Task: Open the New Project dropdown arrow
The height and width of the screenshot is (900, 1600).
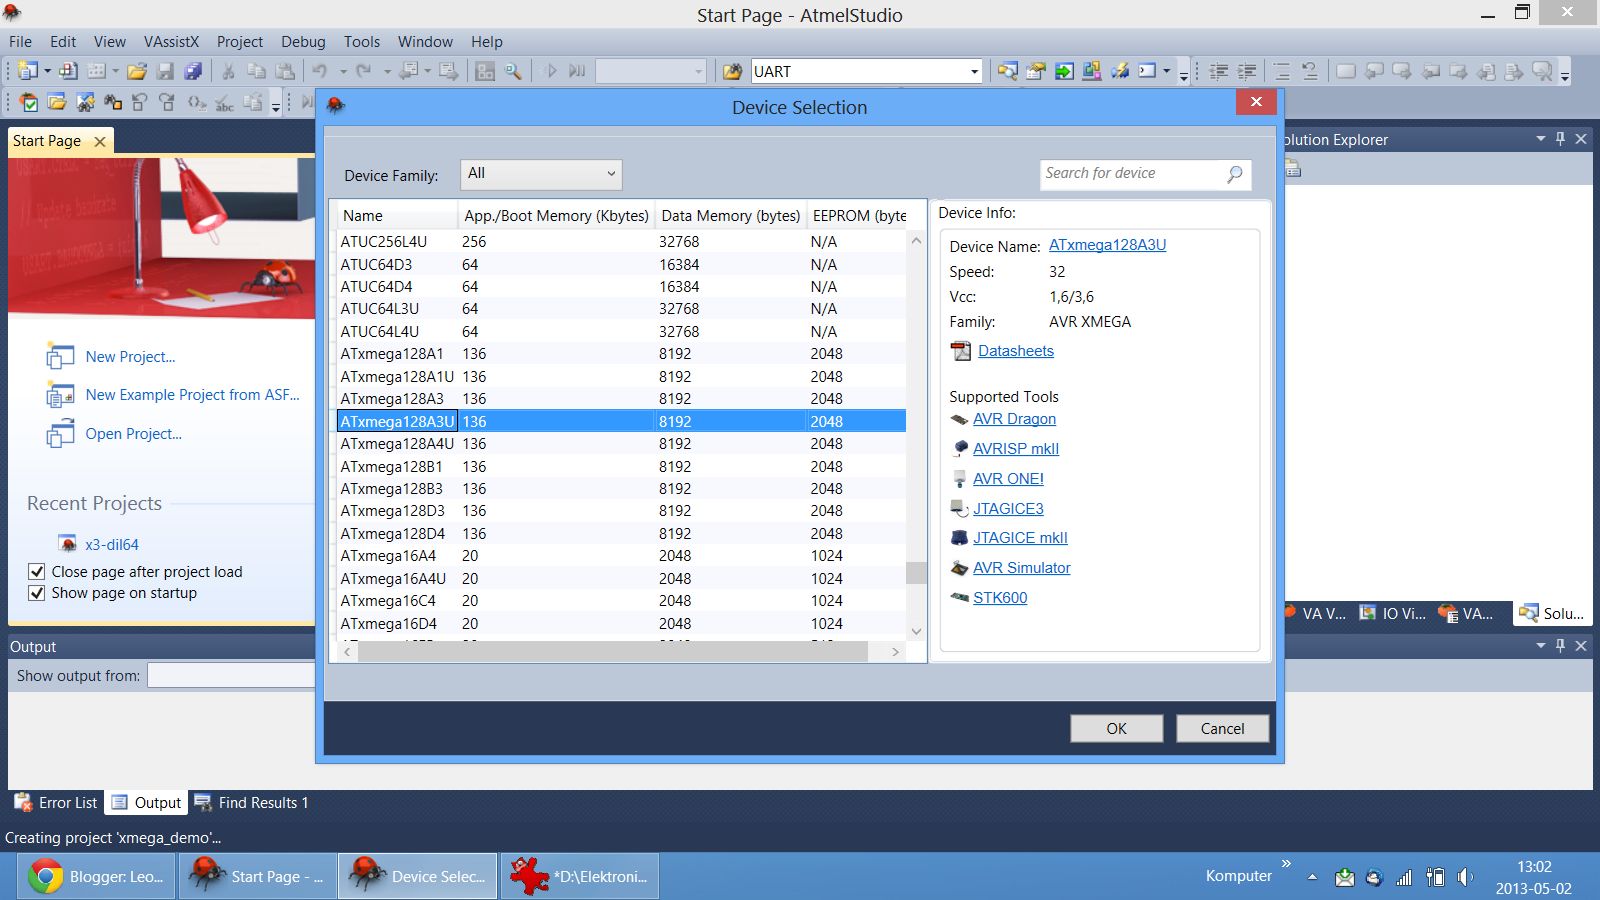Action: [x=47, y=71]
